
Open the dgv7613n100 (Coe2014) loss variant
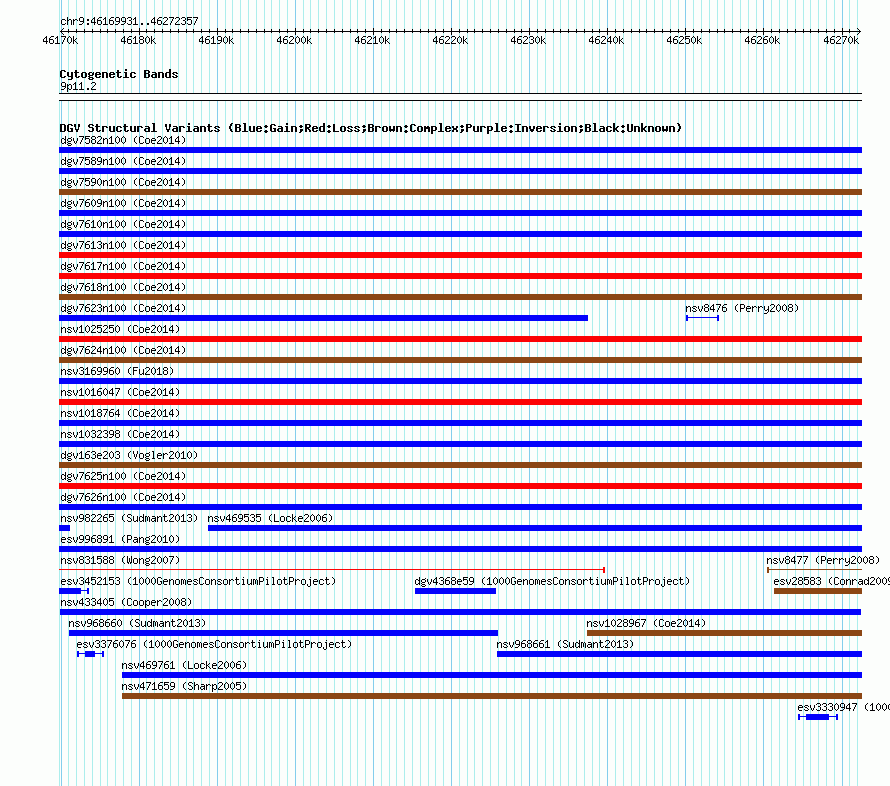tap(460, 255)
